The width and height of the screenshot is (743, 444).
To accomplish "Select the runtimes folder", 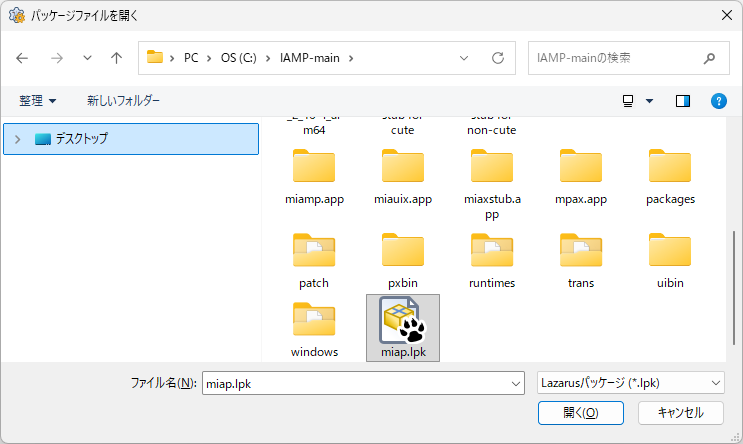I will pyautogui.click(x=492, y=261).
